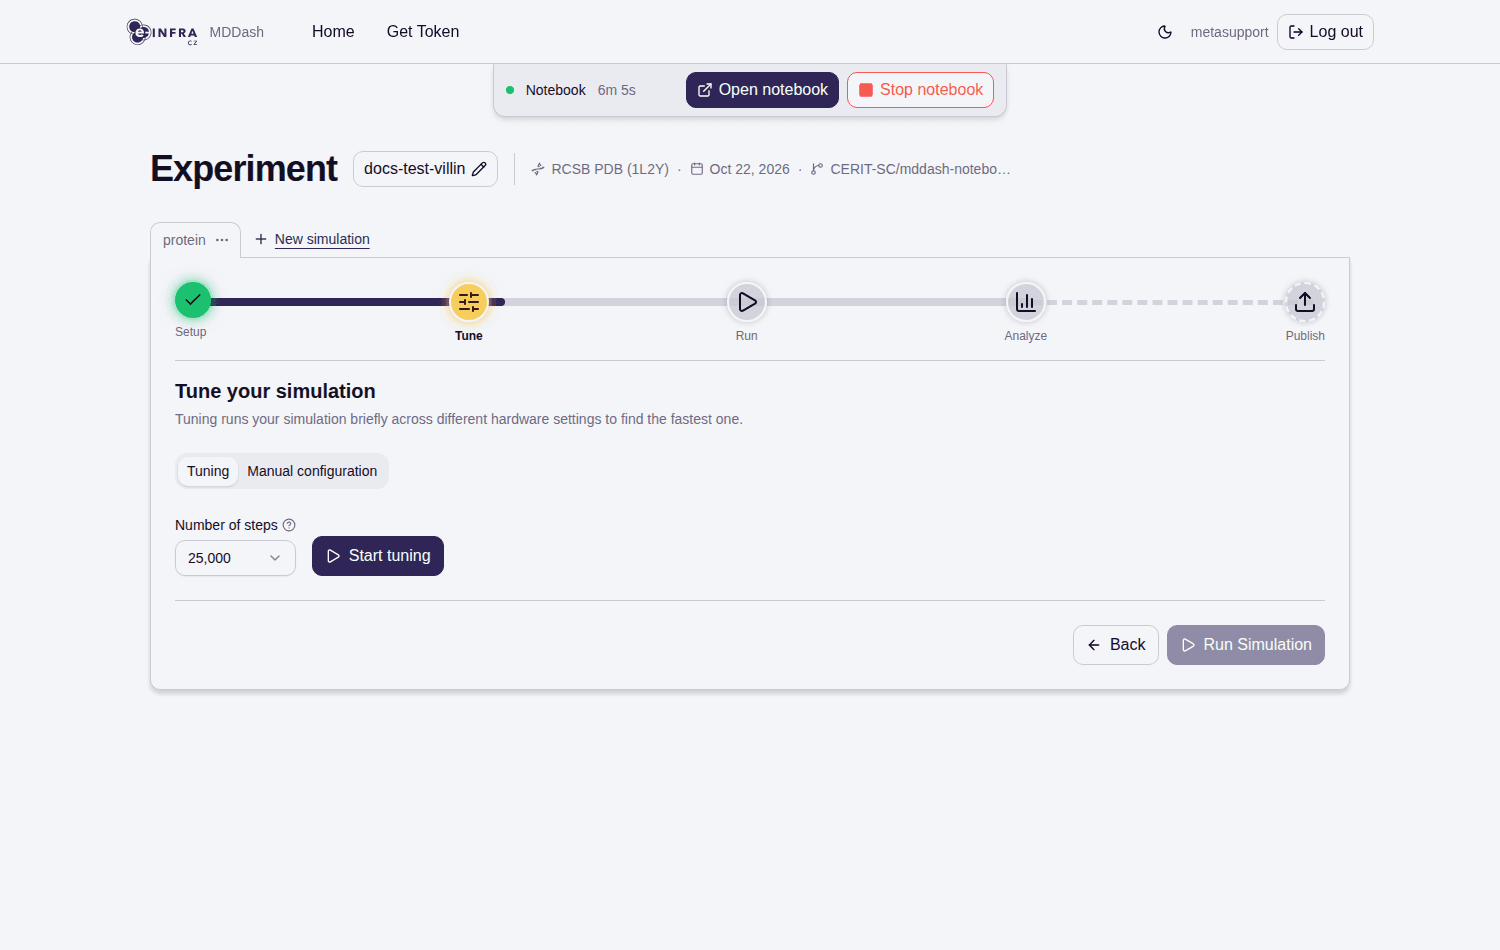Click the CERIT-SC/mddash-notebo… repository text

pyautogui.click(x=920, y=169)
